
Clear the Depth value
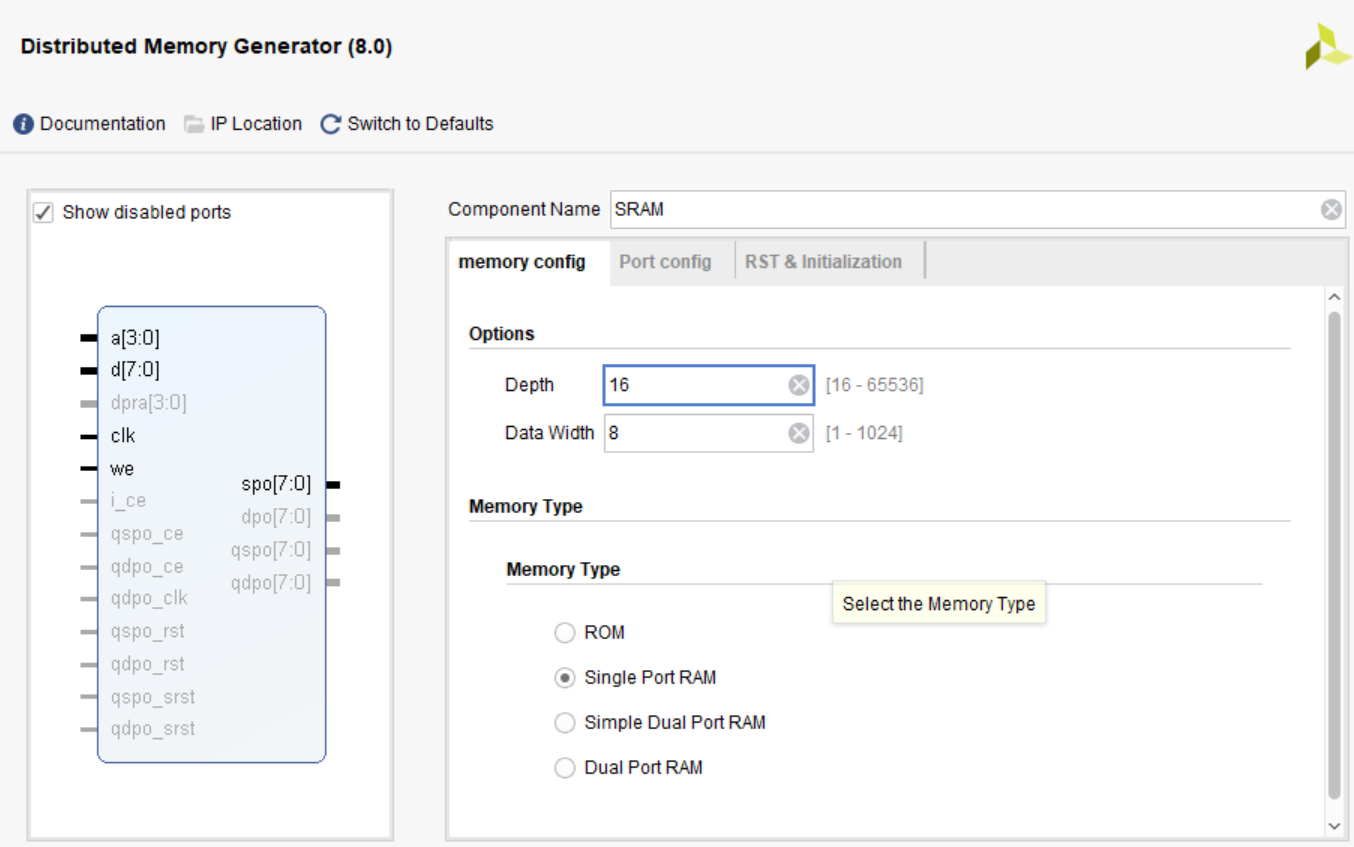(x=798, y=385)
